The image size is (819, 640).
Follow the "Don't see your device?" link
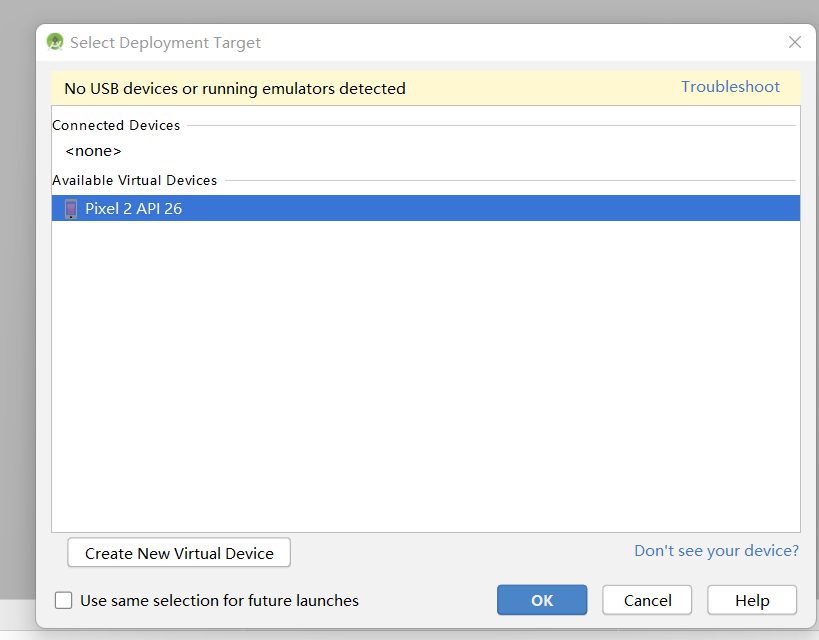(716, 551)
